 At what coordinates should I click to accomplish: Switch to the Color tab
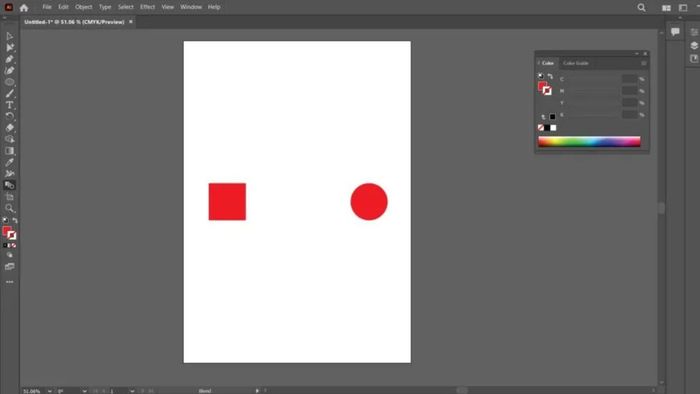(x=547, y=63)
